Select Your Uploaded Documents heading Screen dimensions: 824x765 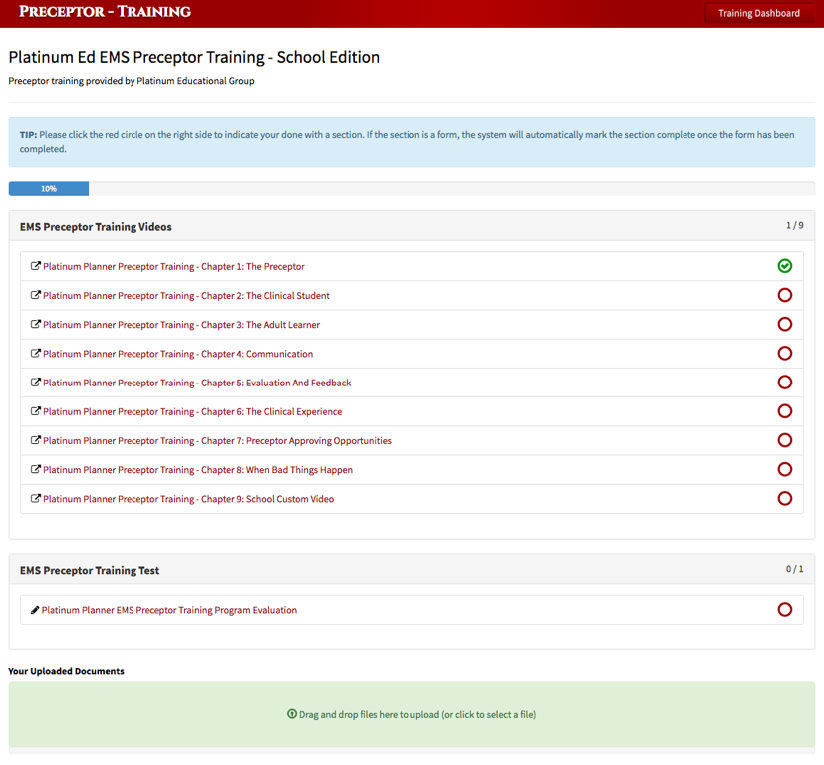coord(66,671)
